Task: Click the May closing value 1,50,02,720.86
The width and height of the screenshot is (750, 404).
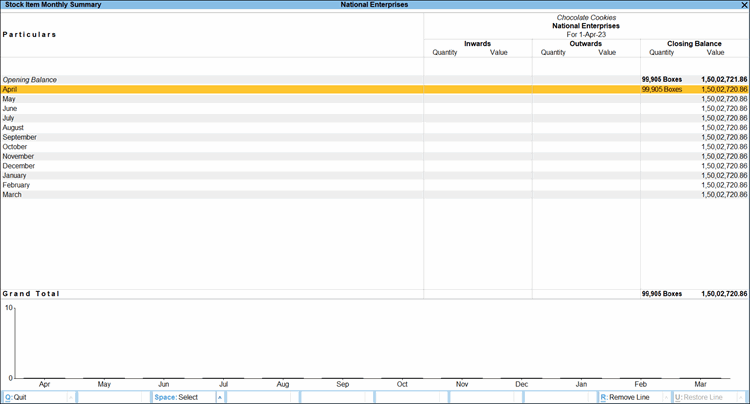Action: pos(724,99)
